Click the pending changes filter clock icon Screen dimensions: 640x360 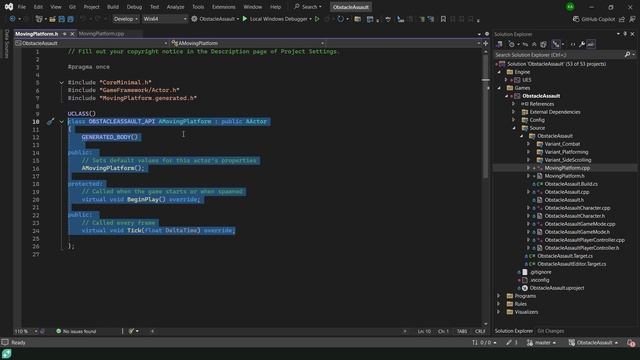click(x=511, y=44)
